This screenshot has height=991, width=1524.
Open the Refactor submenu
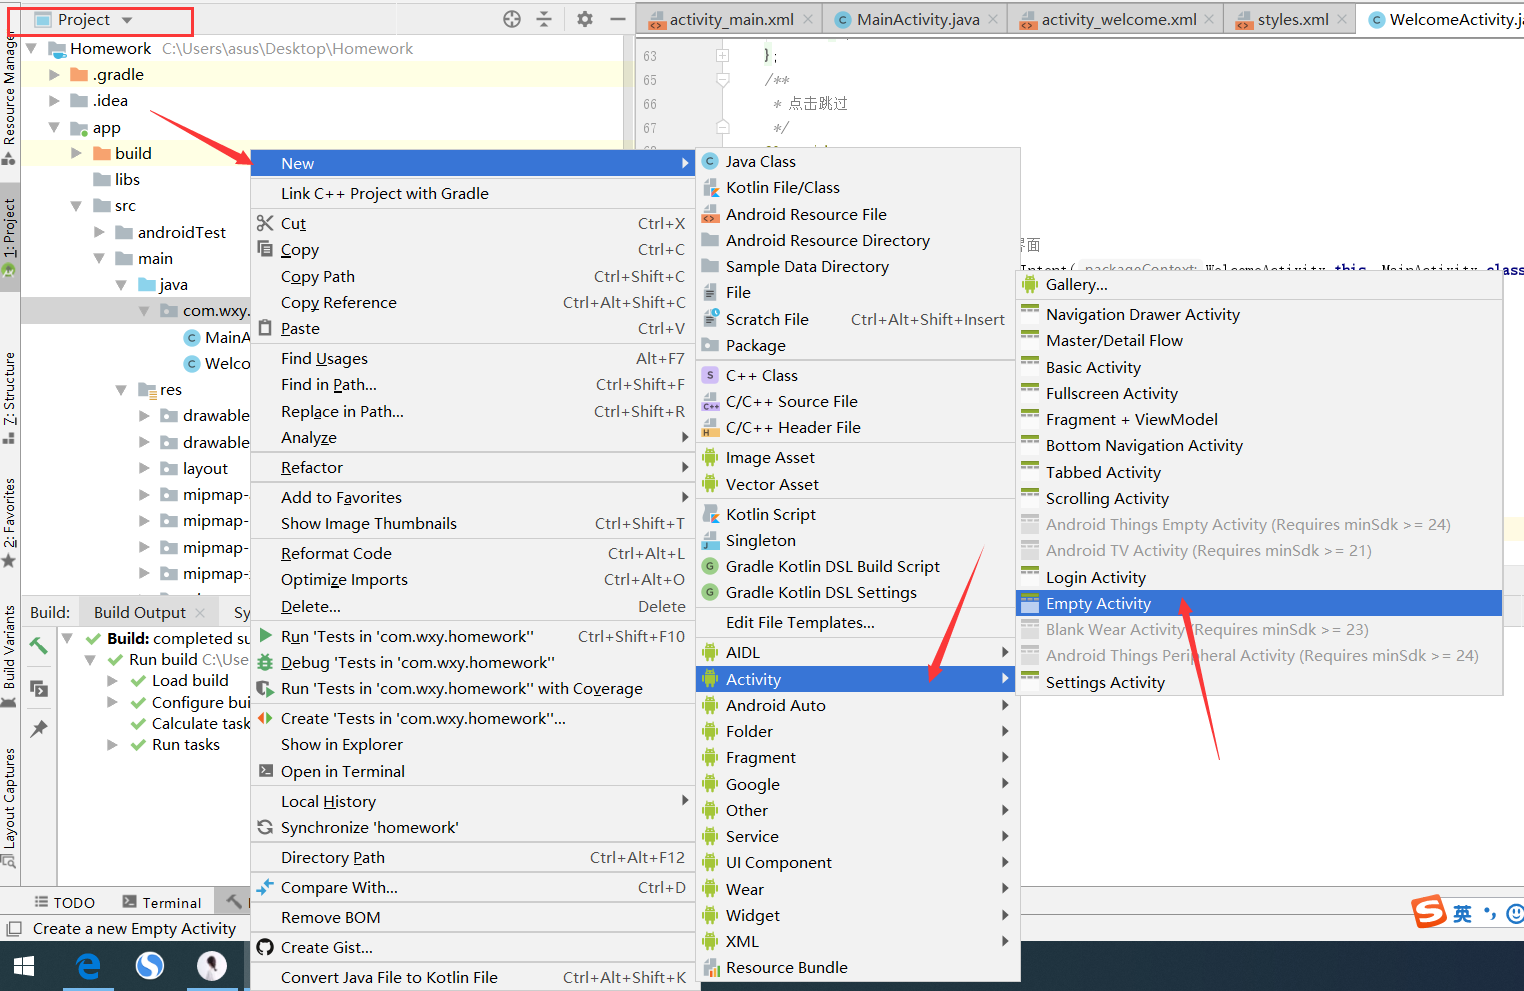(472, 467)
